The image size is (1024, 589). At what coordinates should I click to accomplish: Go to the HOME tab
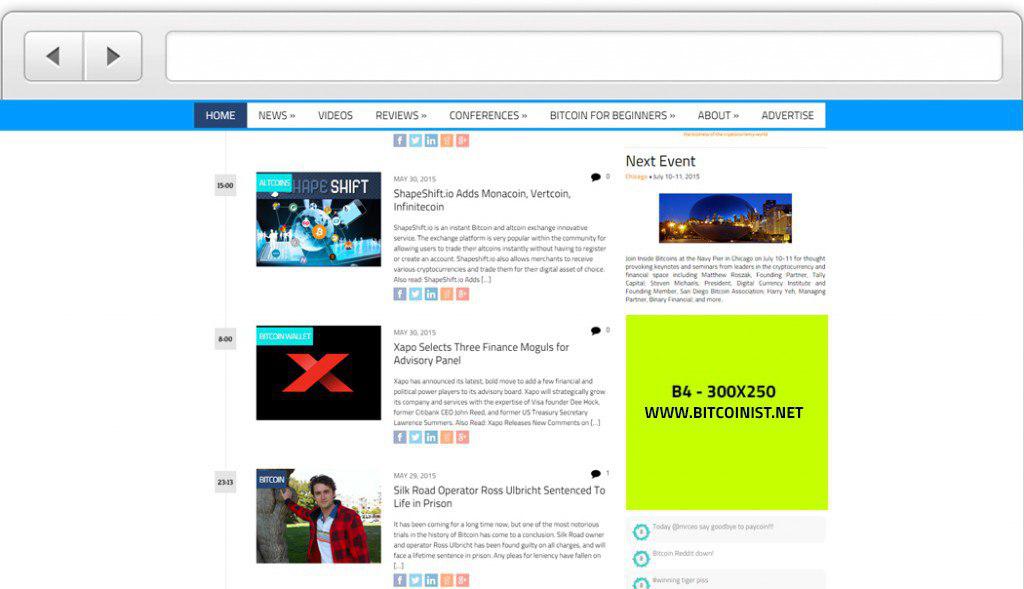point(220,115)
